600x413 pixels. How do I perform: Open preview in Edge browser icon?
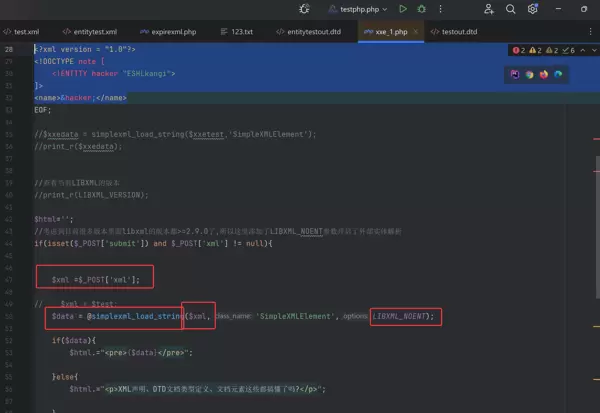558,74
